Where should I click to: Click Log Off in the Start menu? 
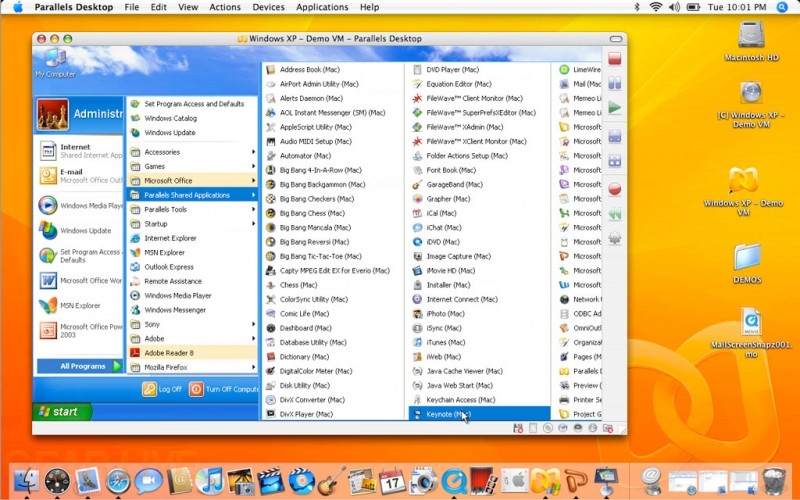click(x=162, y=389)
